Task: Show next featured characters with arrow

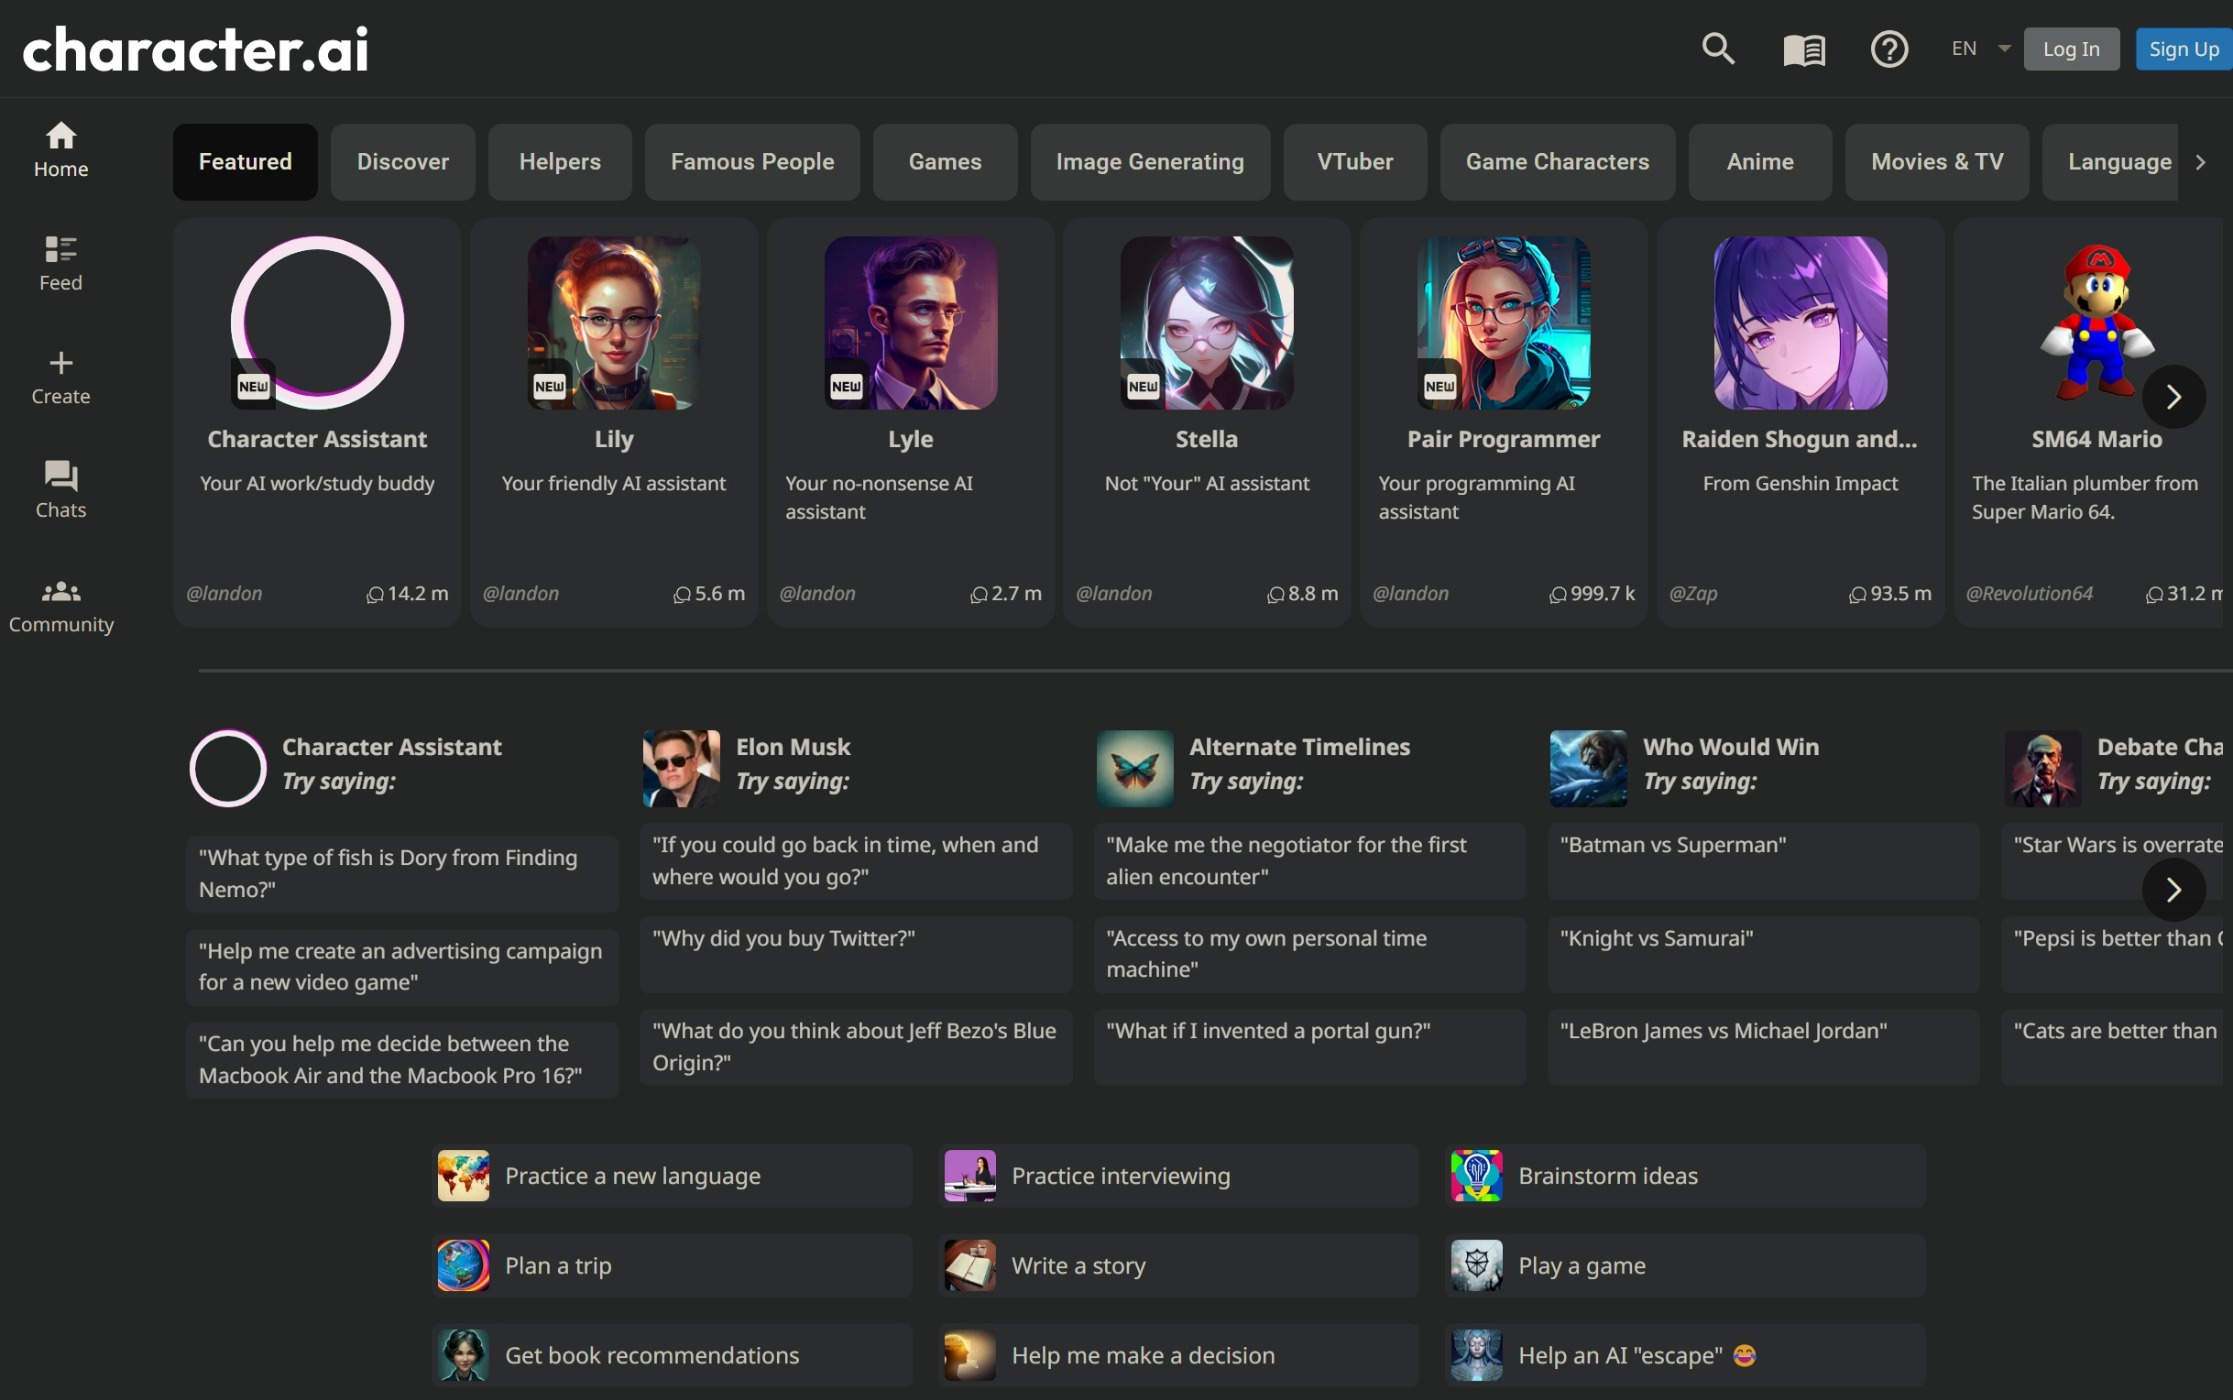Action: point(2172,397)
